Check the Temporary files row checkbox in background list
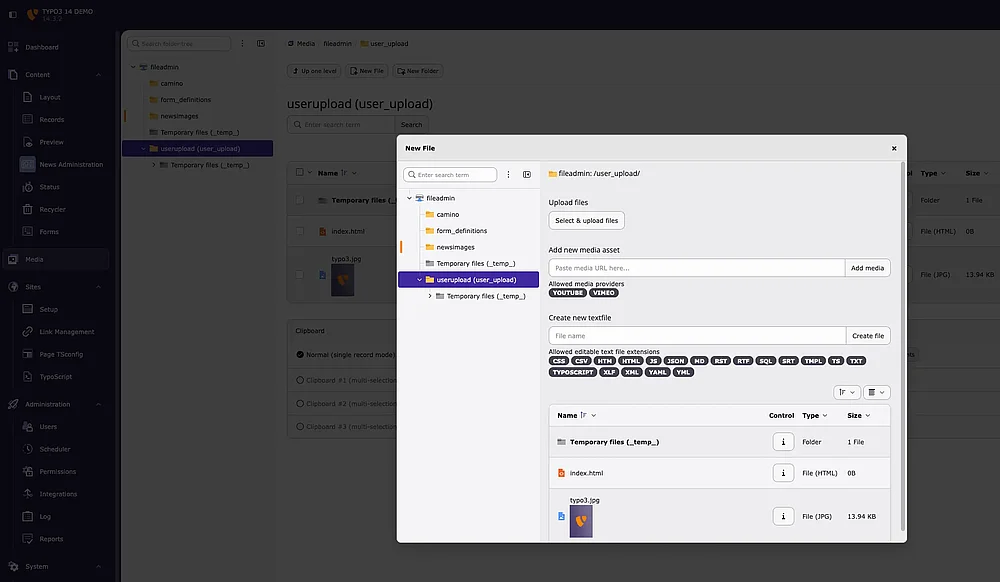The width and height of the screenshot is (1000, 582). click(x=300, y=200)
